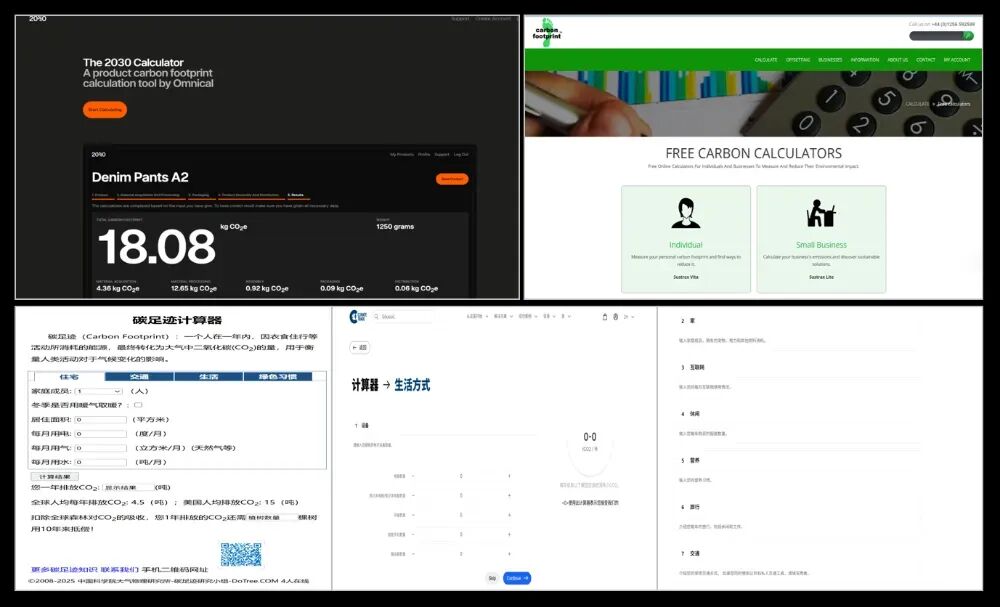Open the OFFSETTING menu item
The image size is (1000, 607).
click(797, 60)
